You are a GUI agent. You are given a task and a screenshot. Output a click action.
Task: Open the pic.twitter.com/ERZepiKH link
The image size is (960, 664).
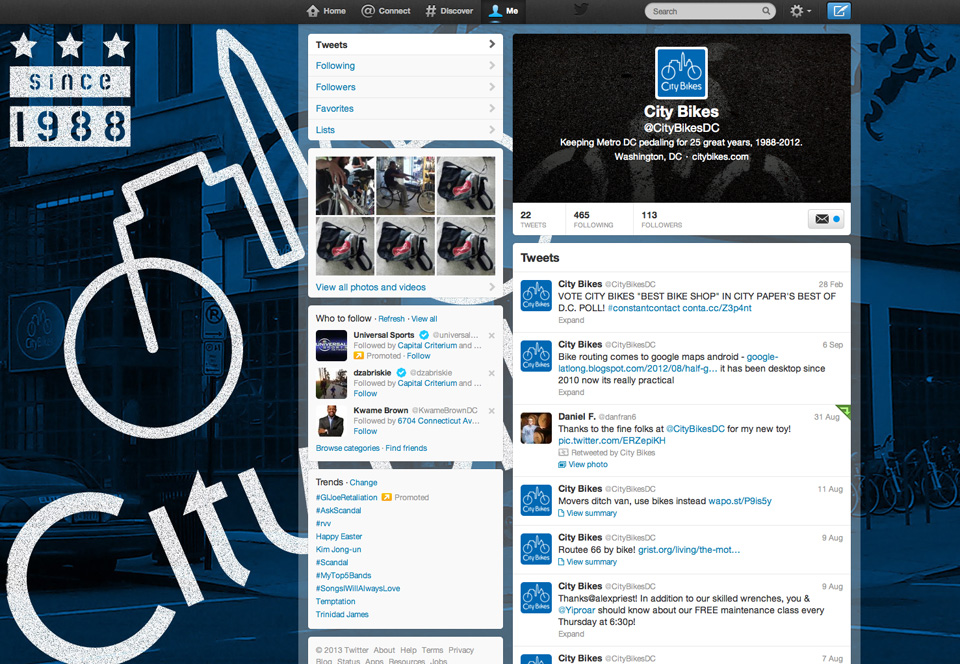(612, 441)
